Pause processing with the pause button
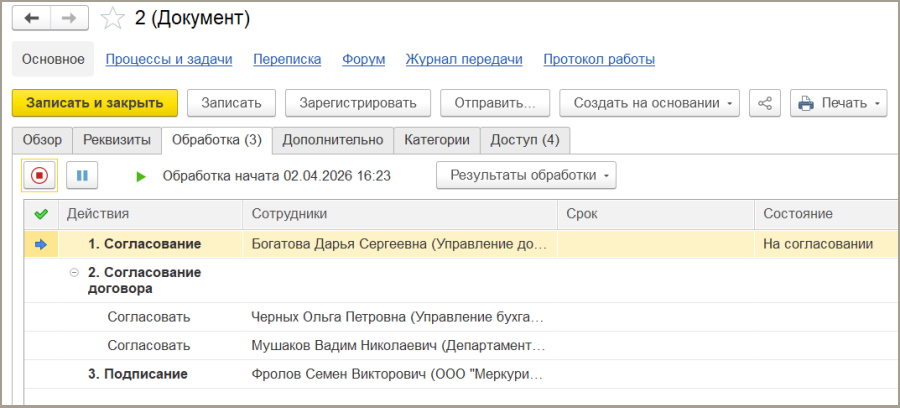 pyautogui.click(x=82, y=175)
